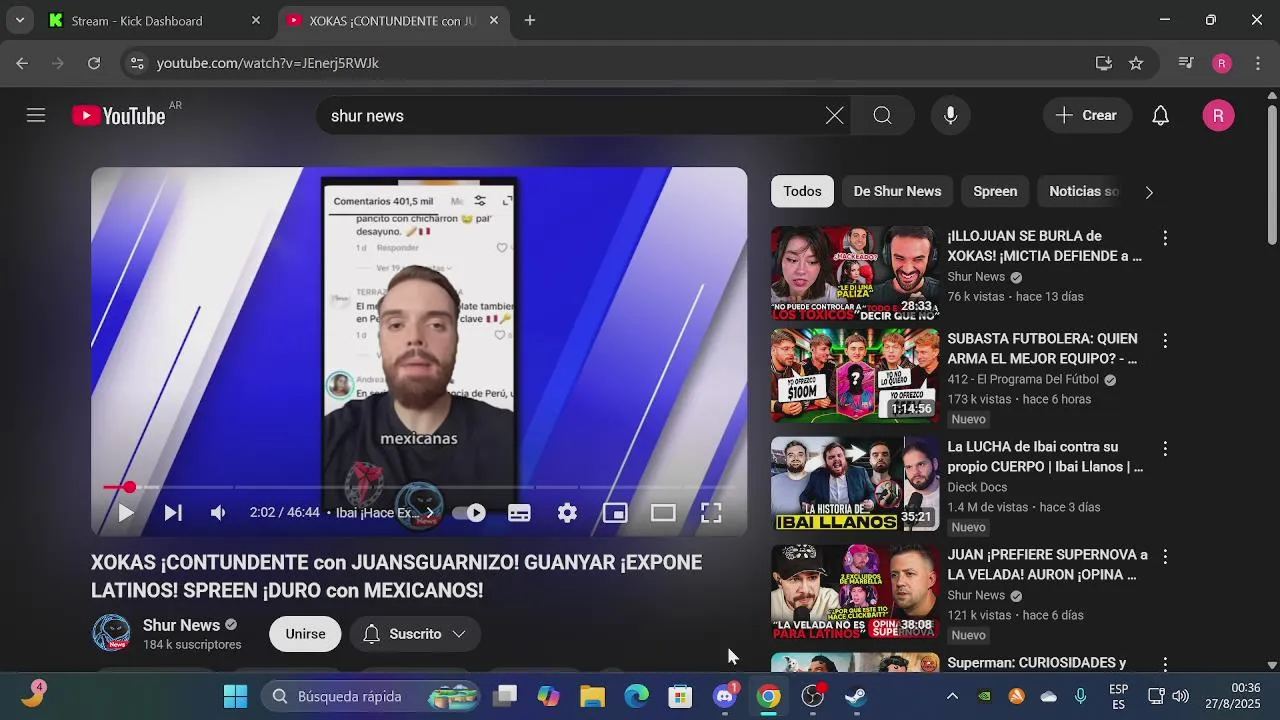The width and height of the screenshot is (1280, 720).
Task: Open Chrome media controls icon
Action: click(1186, 63)
